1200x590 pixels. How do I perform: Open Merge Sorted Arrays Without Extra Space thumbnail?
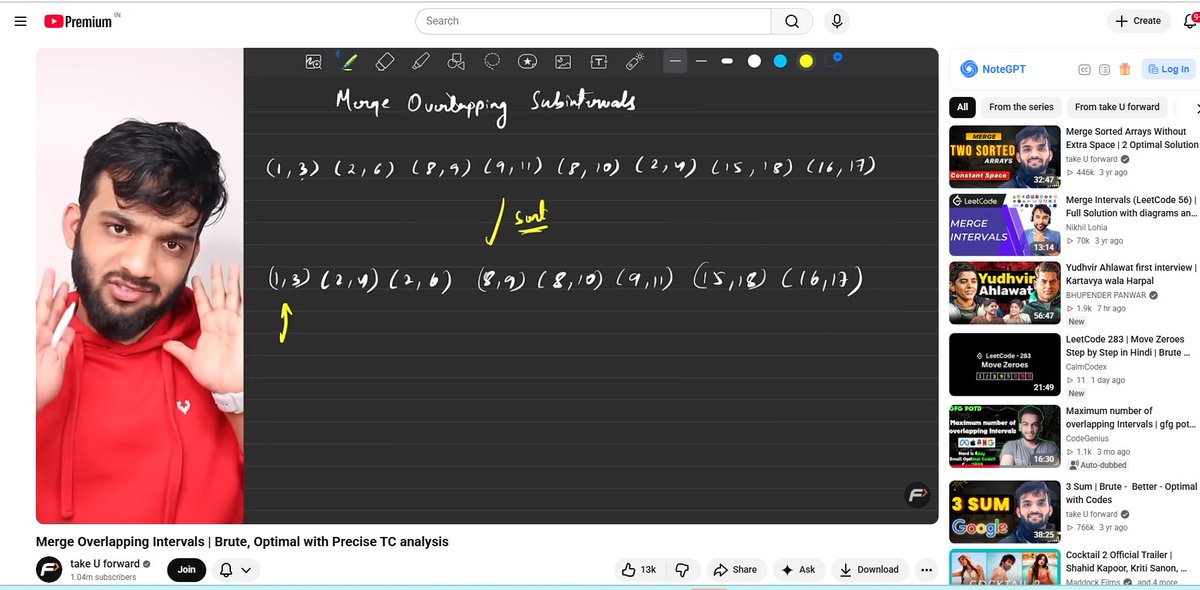[x=1005, y=156]
